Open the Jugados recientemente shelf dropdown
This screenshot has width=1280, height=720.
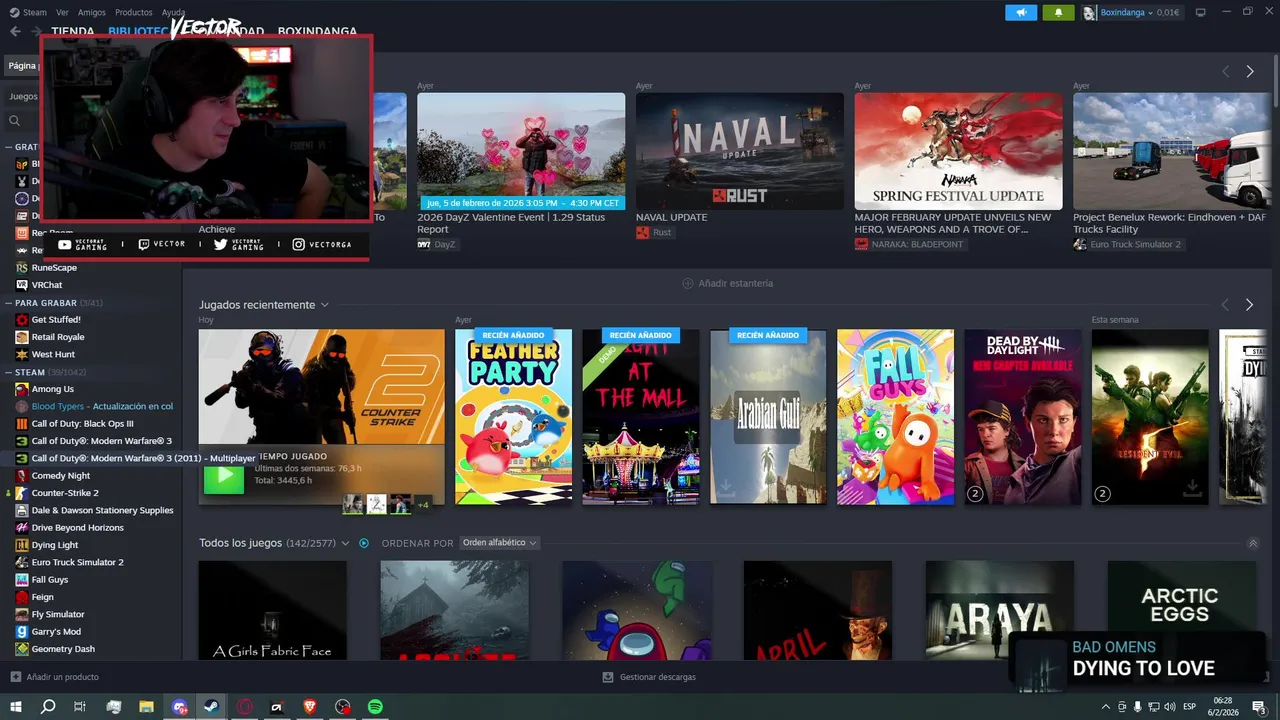pyautogui.click(x=325, y=305)
